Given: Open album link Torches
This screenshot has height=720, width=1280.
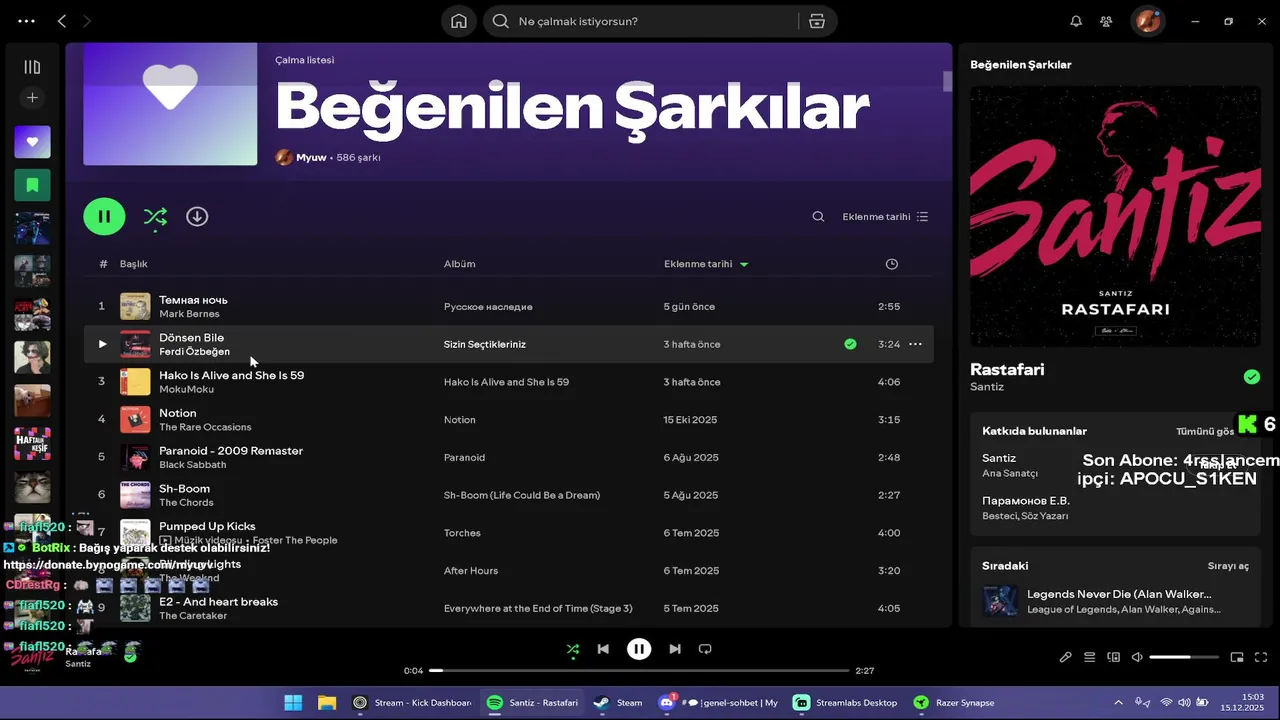Looking at the screenshot, I should tap(462, 533).
